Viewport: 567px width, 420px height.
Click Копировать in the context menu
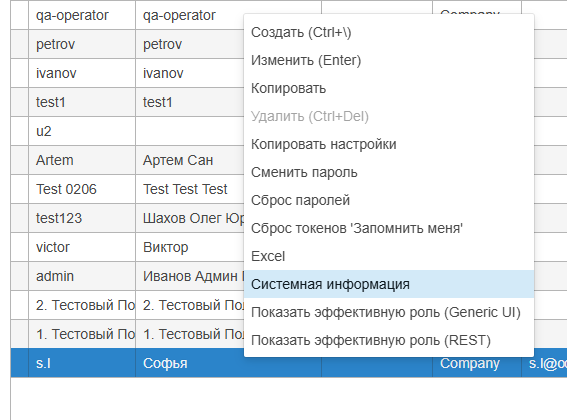coord(389,88)
